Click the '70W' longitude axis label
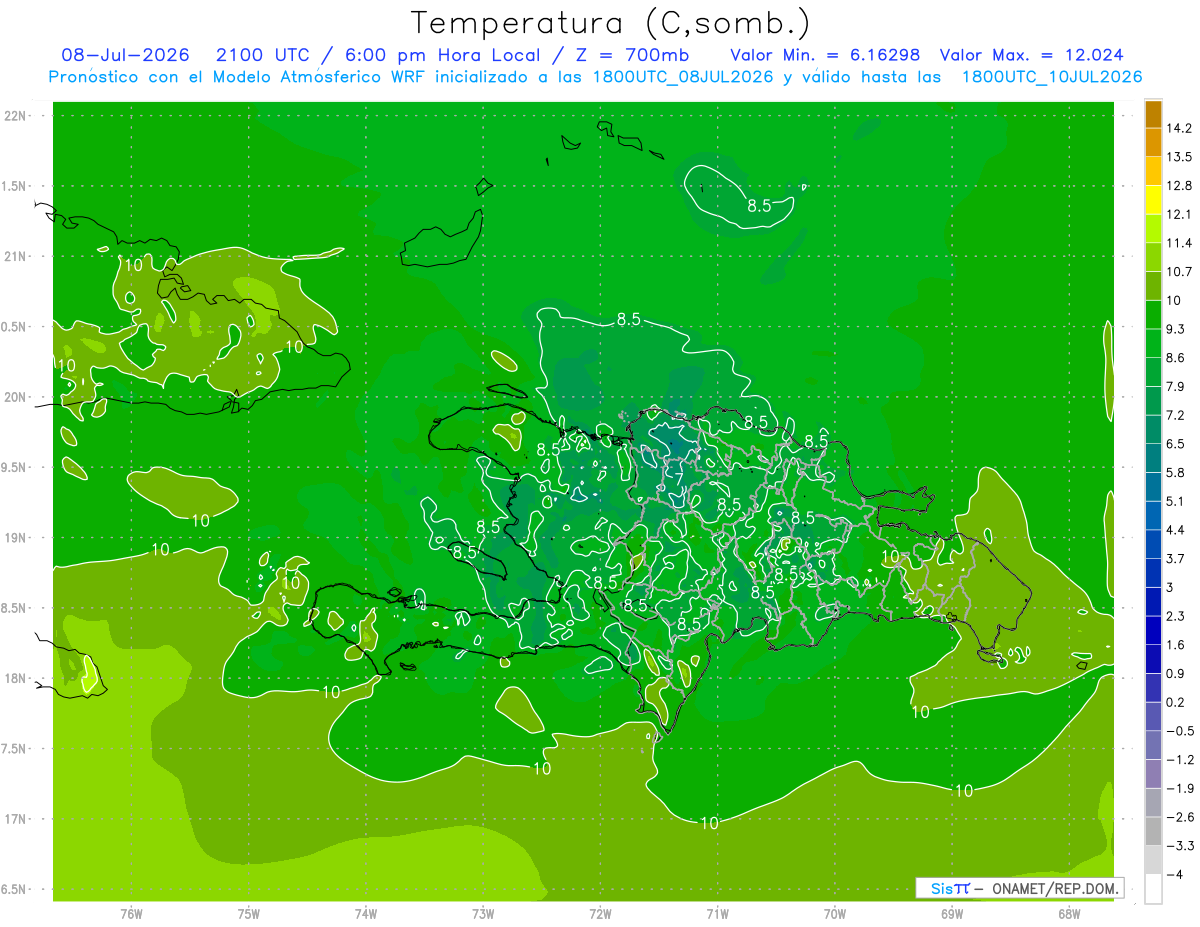1200x927 pixels. [x=835, y=914]
